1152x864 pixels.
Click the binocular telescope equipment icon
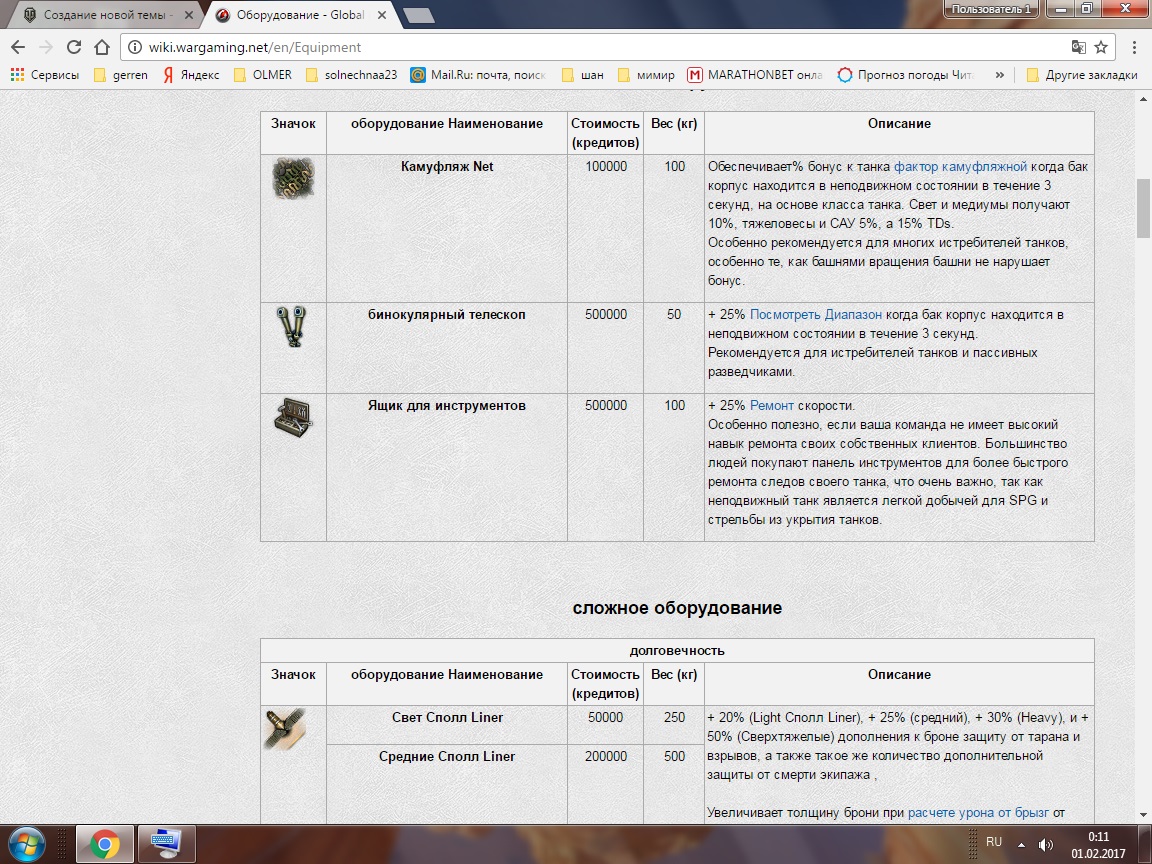[x=292, y=326]
